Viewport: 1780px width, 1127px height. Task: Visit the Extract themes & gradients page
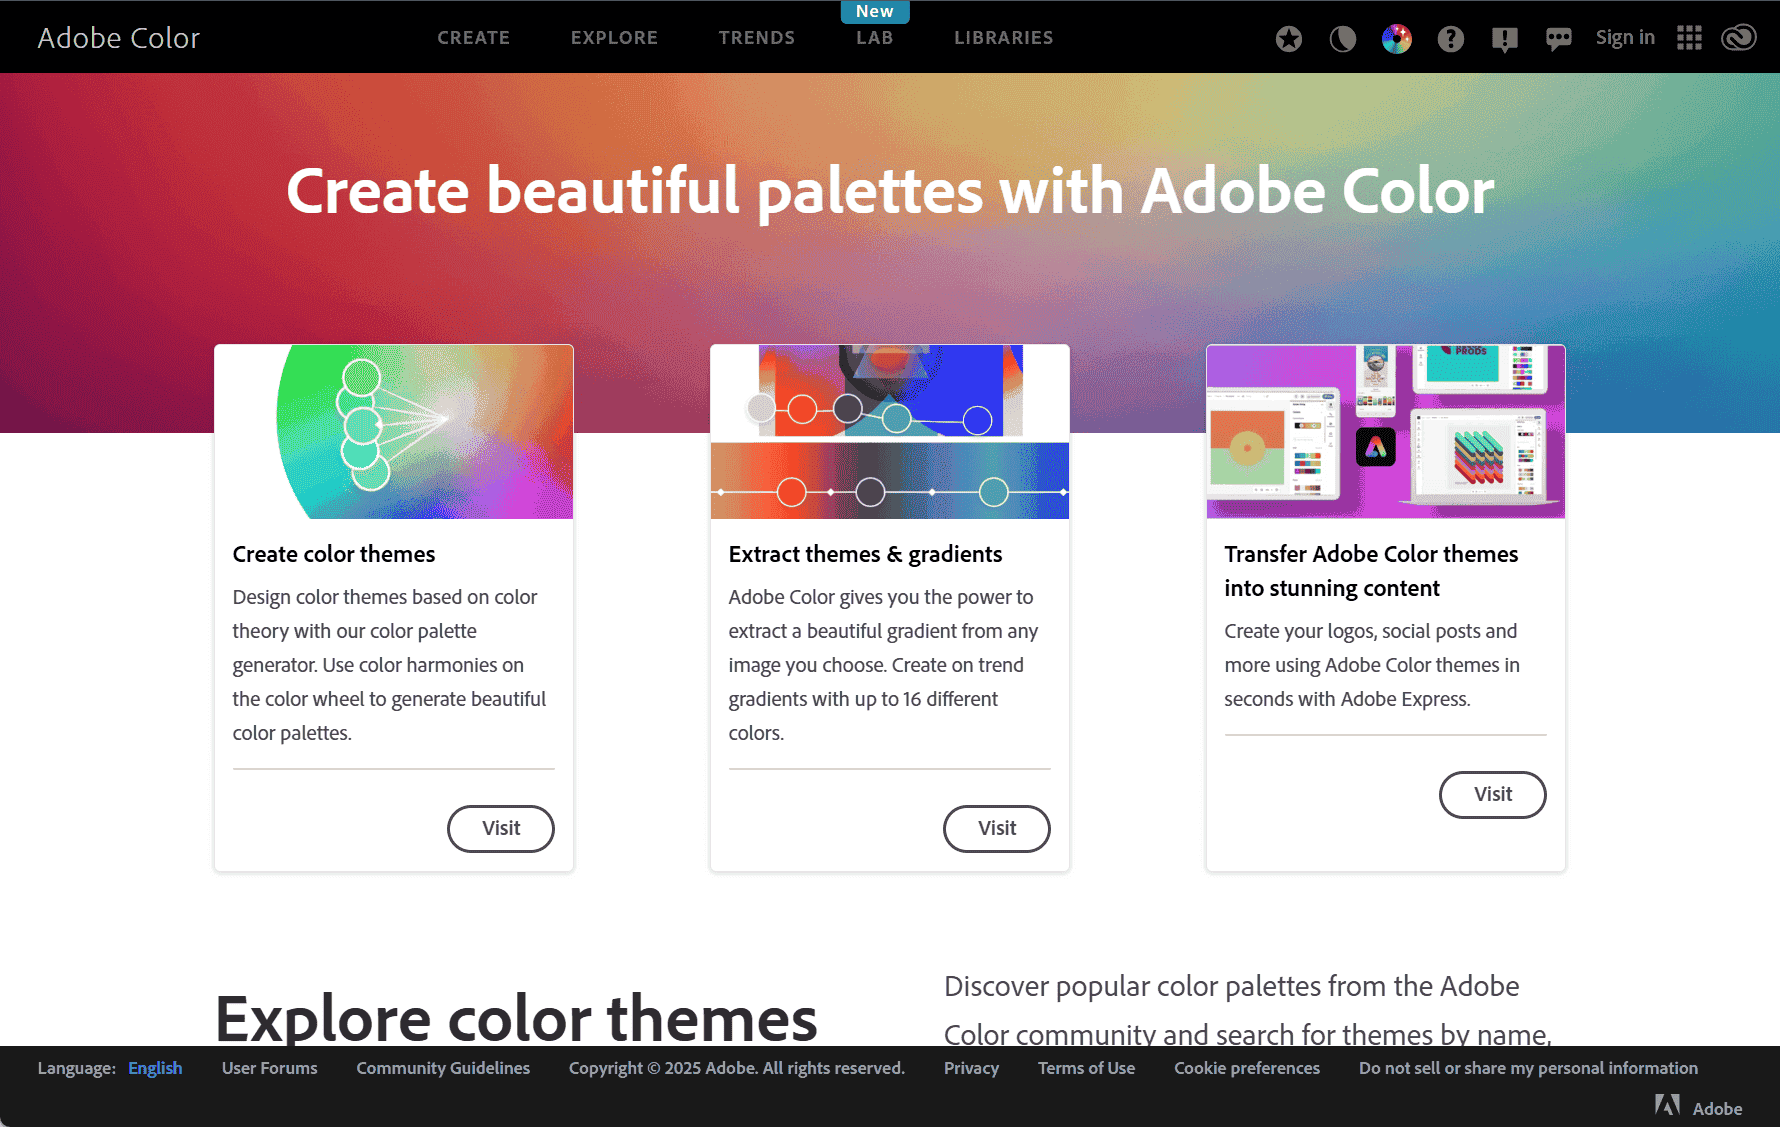pos(996,829)
